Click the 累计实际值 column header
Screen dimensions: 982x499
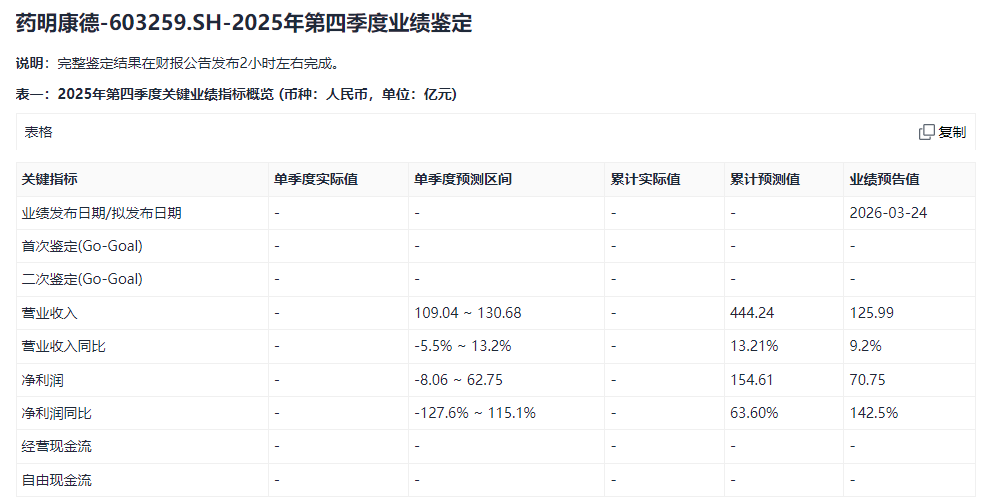click(x=646, y=179)
